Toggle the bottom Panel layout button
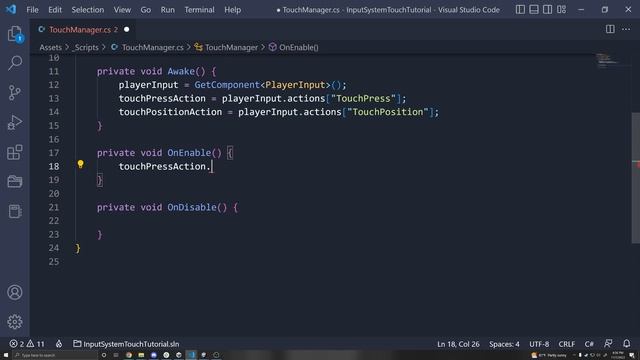The height and width of the screenshot is (360, 640). (x=534, y=9)
